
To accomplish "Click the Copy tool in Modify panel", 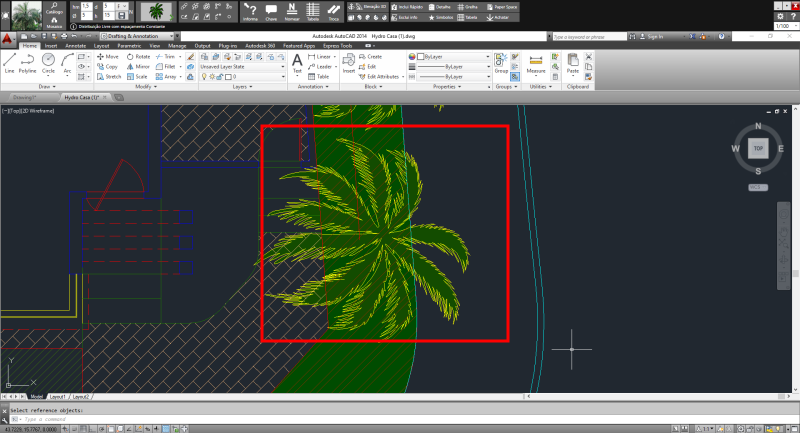I will 108,67.
